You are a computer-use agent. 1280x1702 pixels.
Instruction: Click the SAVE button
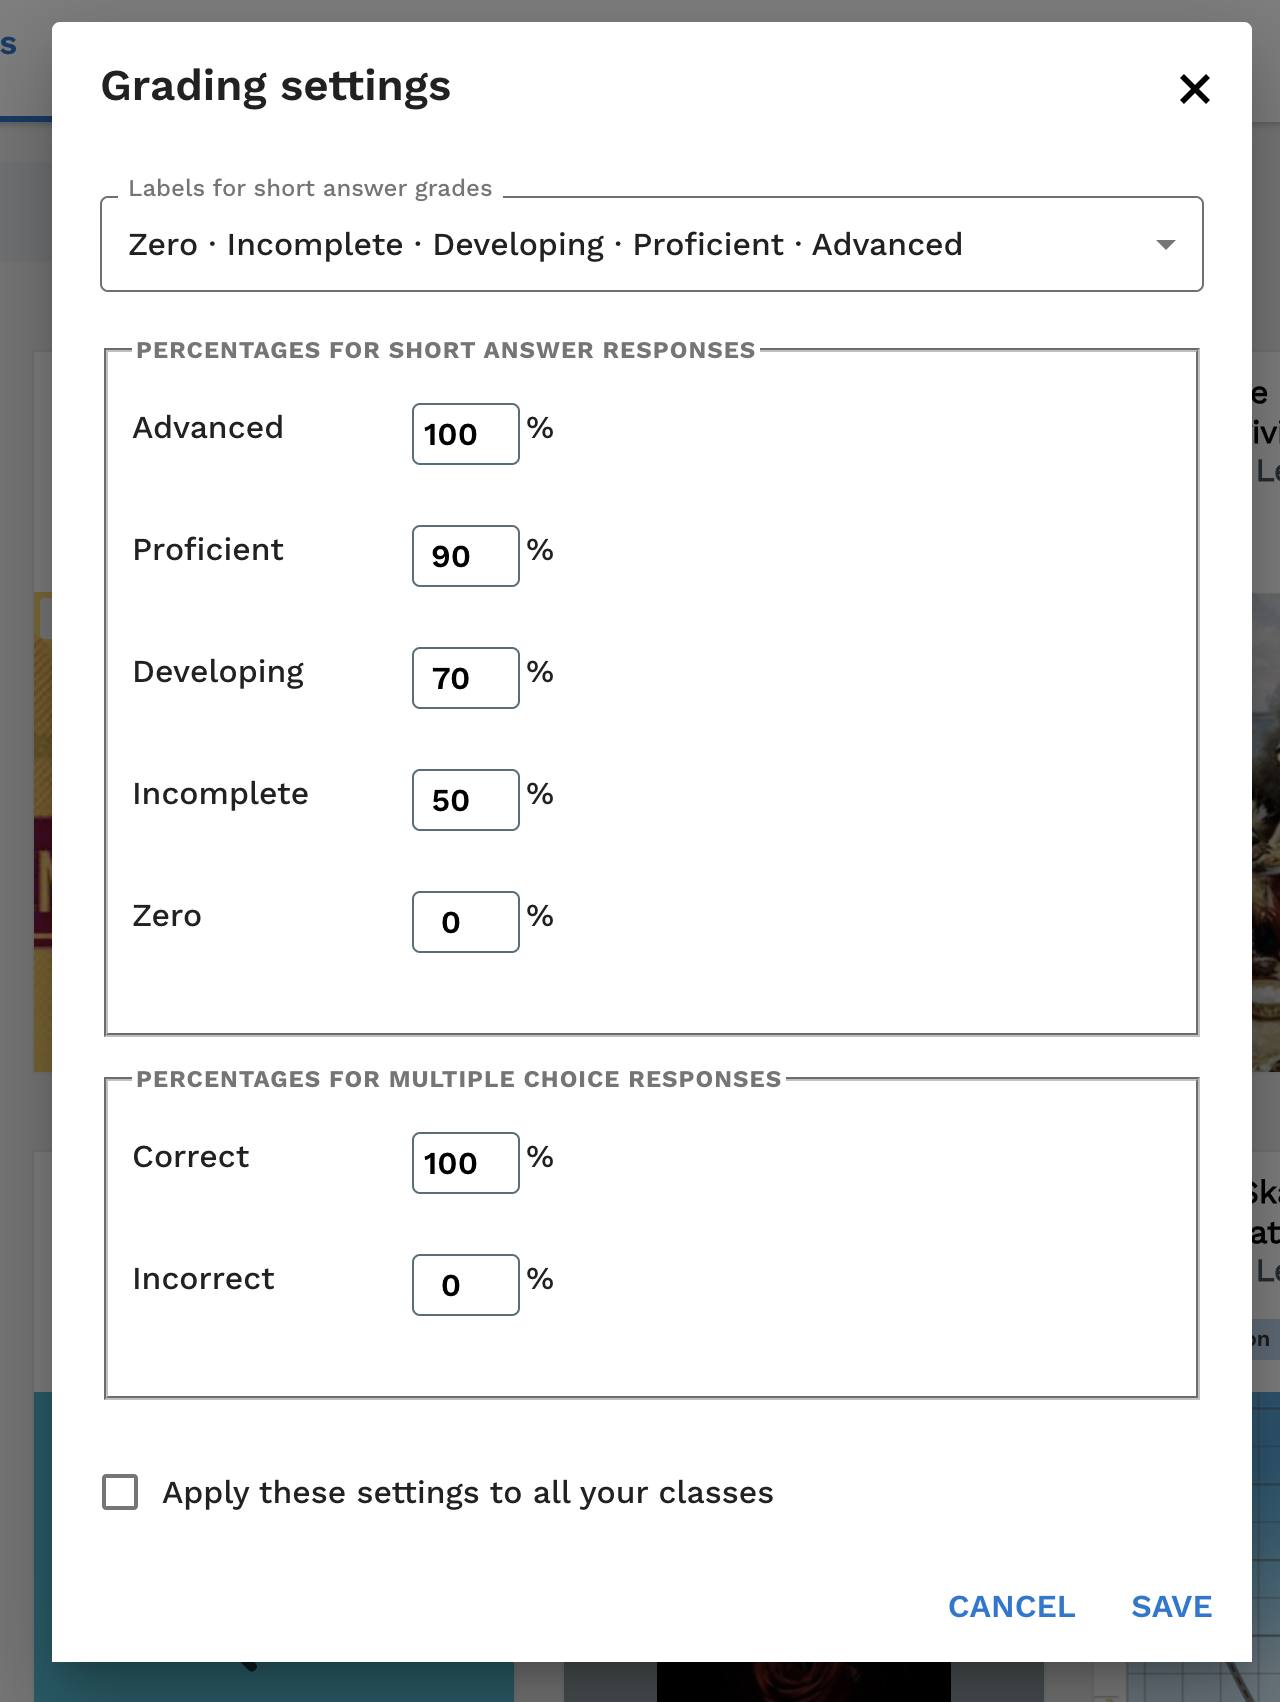(1171, 1607)
